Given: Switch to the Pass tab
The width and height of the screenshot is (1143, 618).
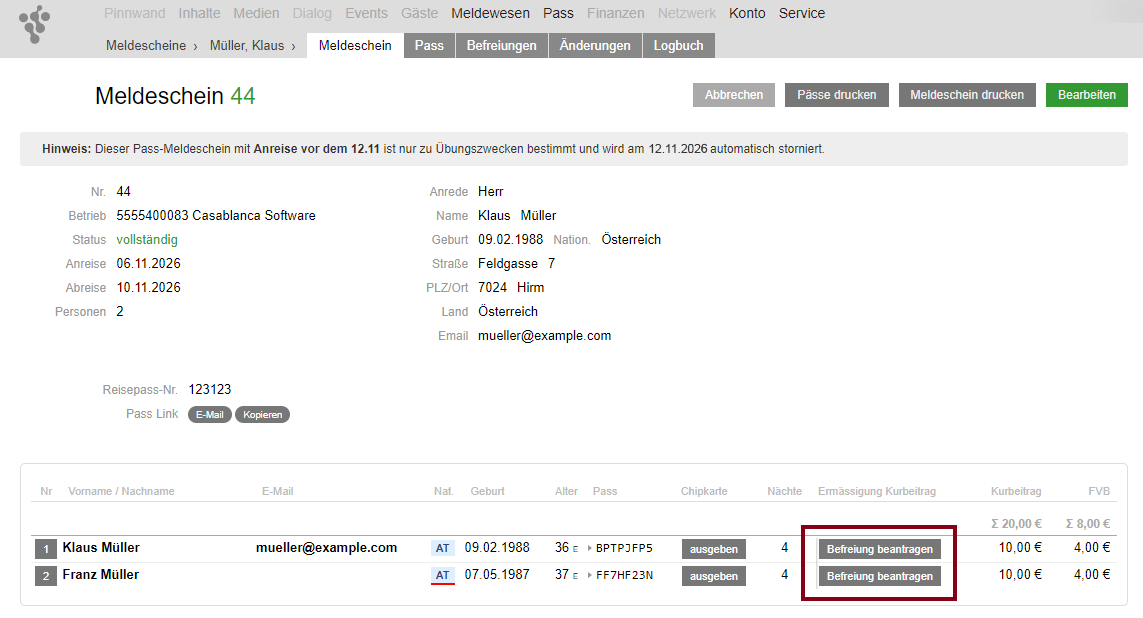Looking at the screenshot, I should coord(429,46).
